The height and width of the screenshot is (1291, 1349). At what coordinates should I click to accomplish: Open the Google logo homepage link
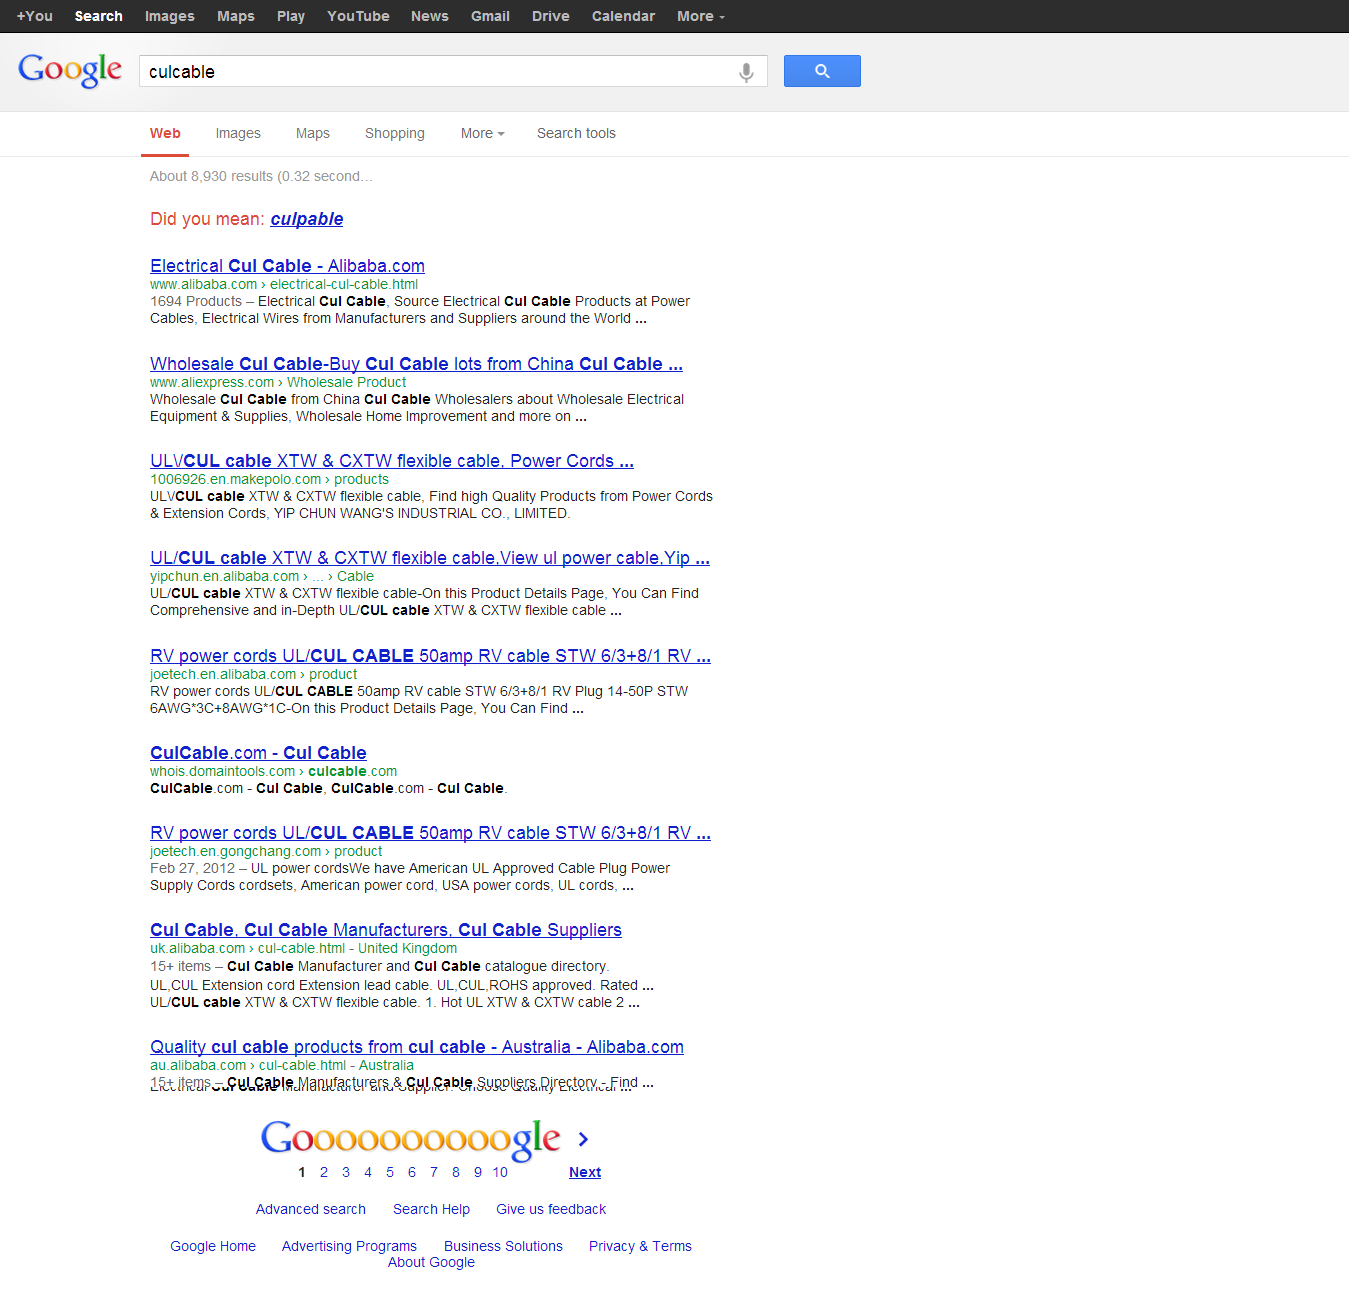click(x=70, y=70)
